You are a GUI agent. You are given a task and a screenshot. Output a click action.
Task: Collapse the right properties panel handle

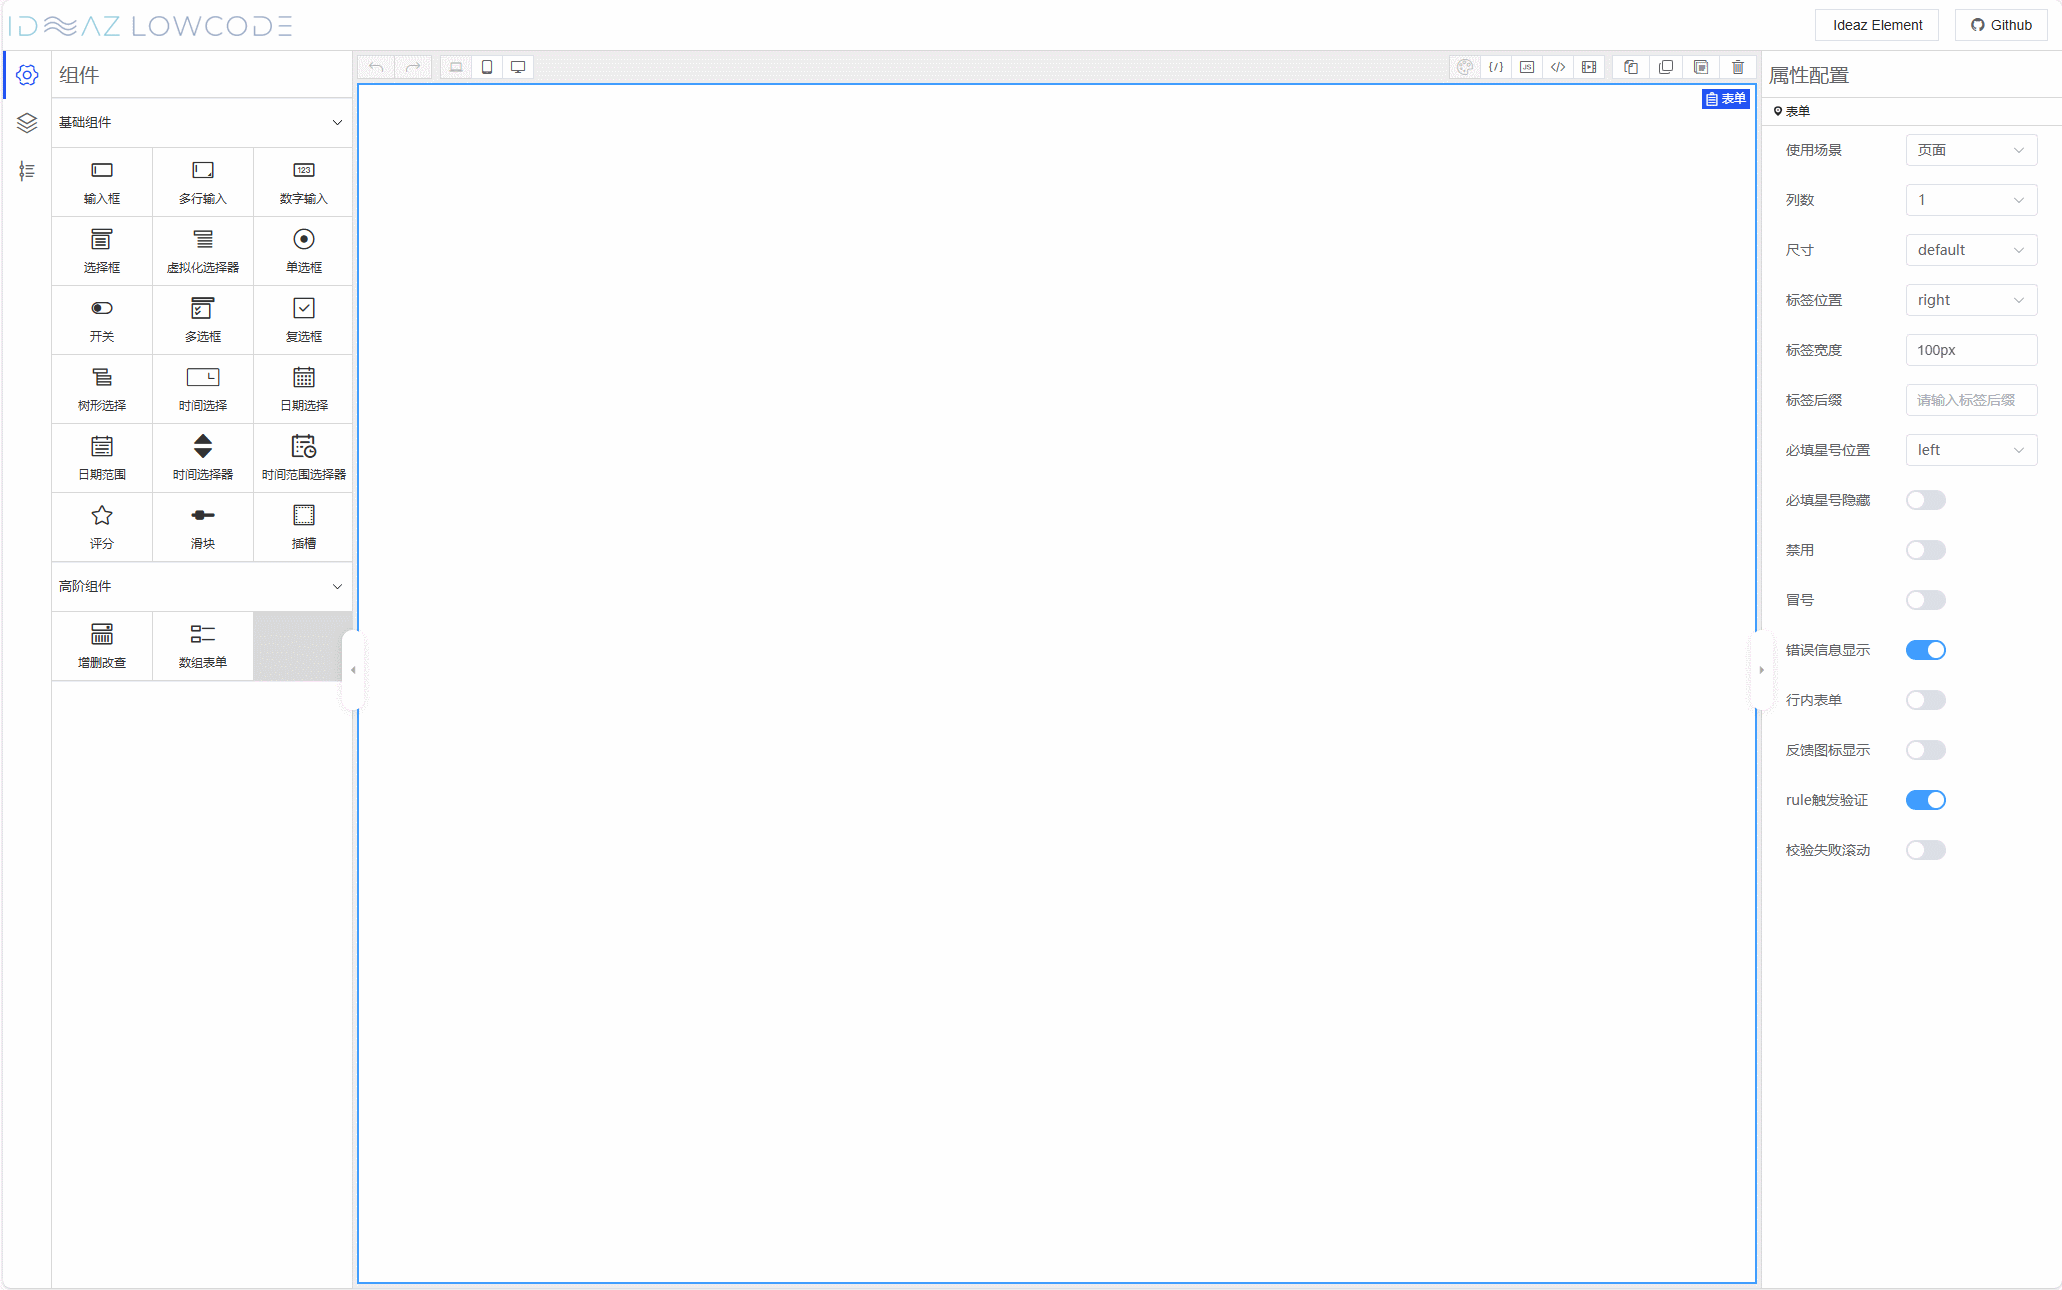[x=1761, y=670]
